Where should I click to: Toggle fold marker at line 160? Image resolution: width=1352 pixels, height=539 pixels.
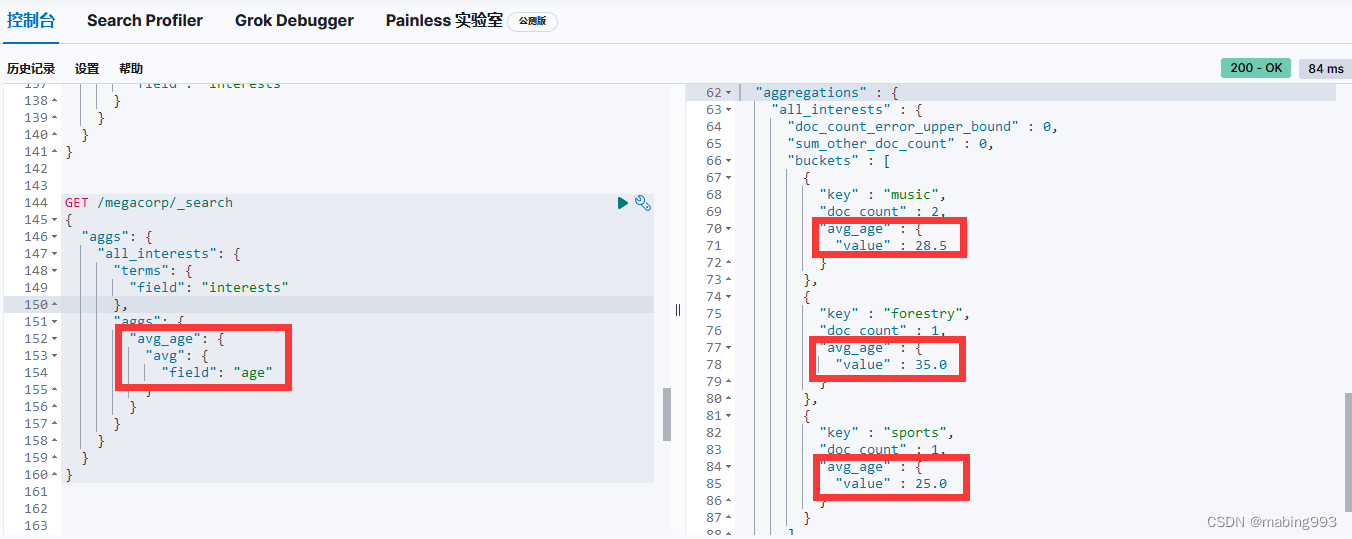(55, 475)
